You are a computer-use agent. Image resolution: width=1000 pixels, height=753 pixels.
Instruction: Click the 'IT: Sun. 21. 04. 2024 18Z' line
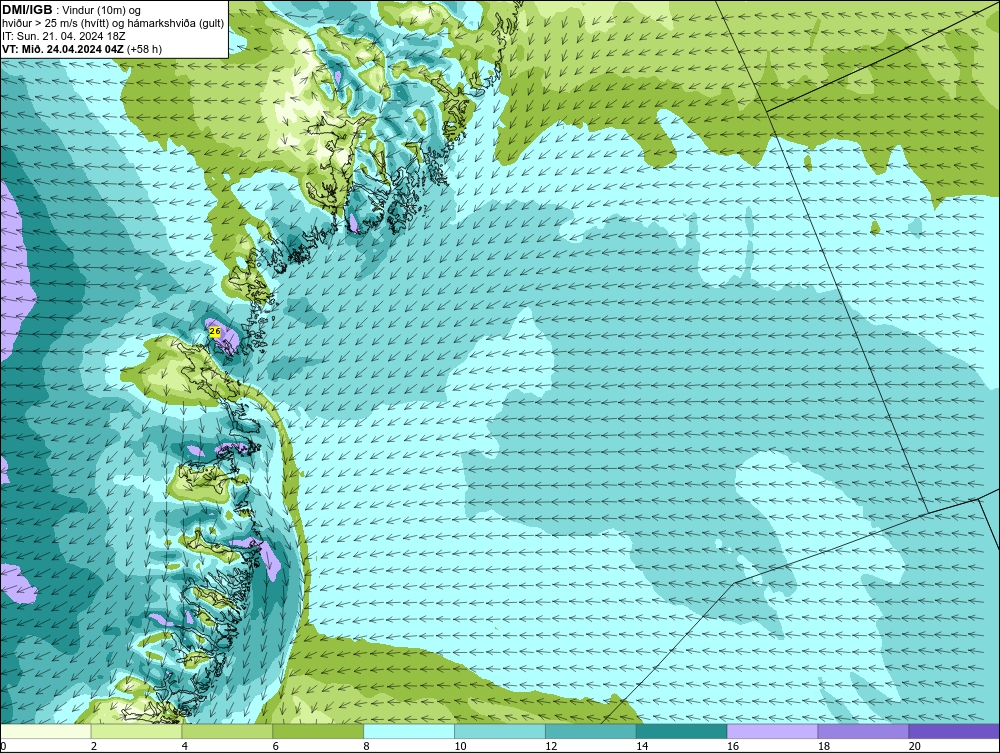[x=64, y=36]
